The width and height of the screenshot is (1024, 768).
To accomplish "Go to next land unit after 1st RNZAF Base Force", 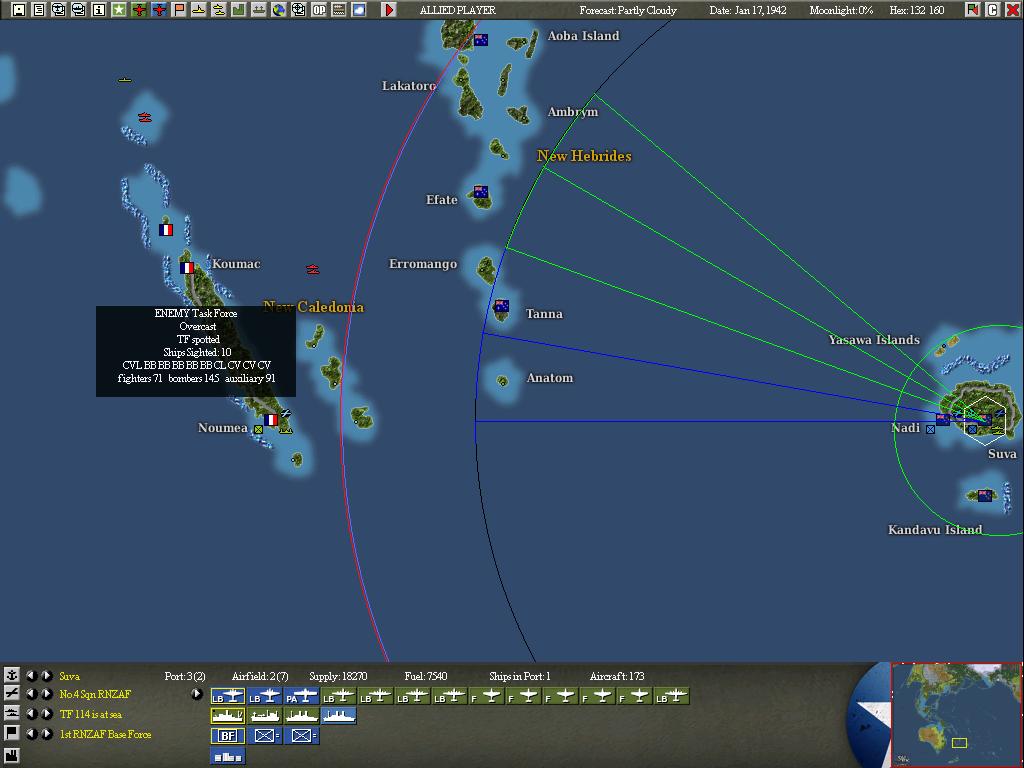I will [x=47, y=733].
